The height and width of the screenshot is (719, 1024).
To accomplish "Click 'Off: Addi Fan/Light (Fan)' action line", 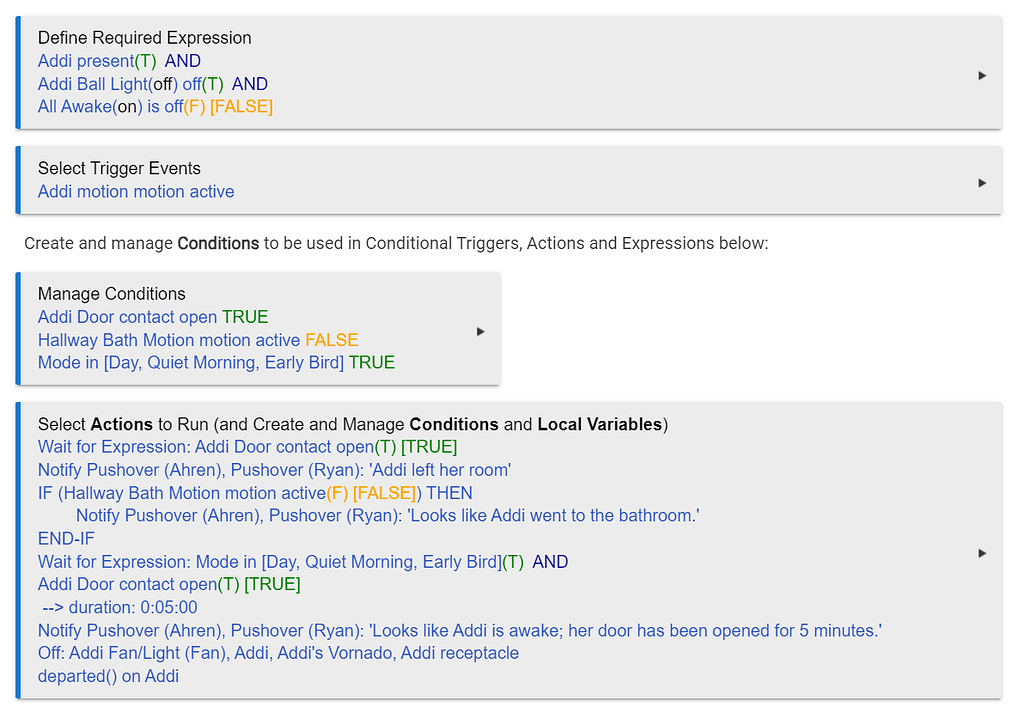I will coord(278,653).
